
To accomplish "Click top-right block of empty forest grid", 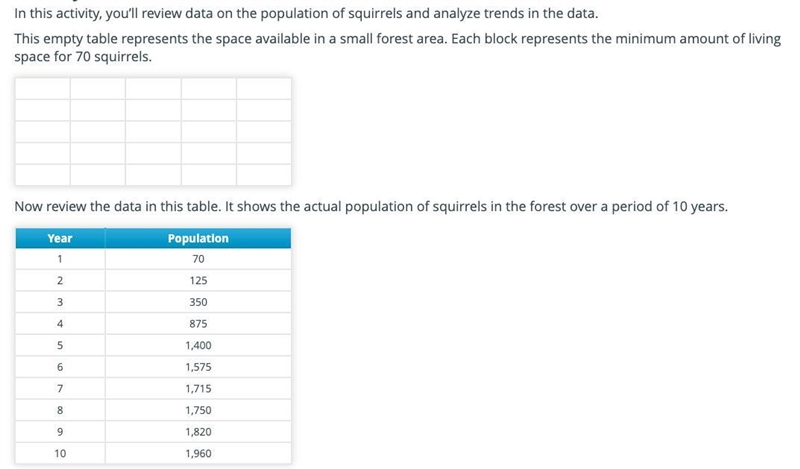I will coord(264,89).
